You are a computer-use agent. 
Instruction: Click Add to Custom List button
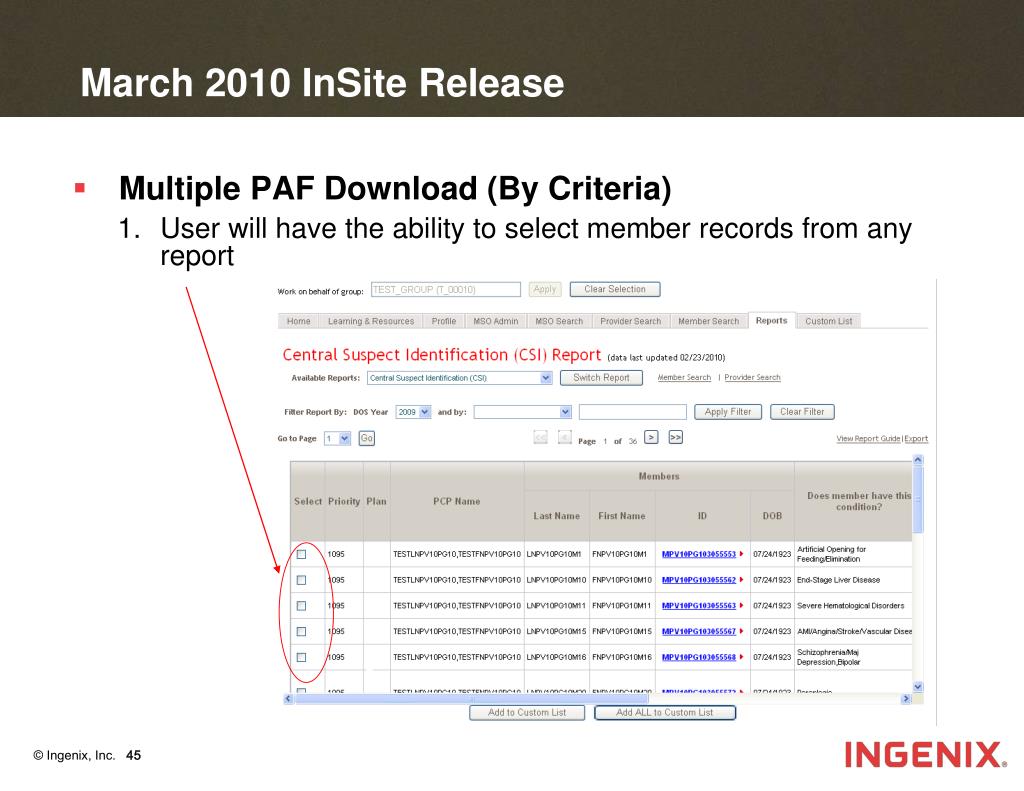click(x=527, y=712)
